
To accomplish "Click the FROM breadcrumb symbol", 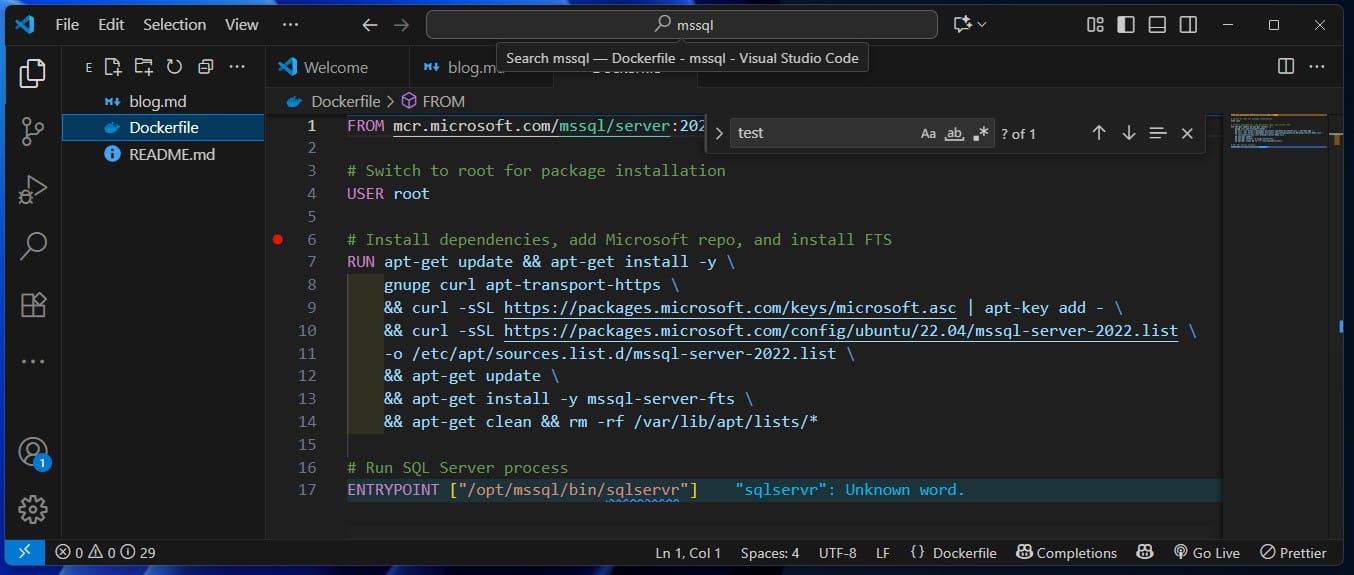I will tap(433, 101).
